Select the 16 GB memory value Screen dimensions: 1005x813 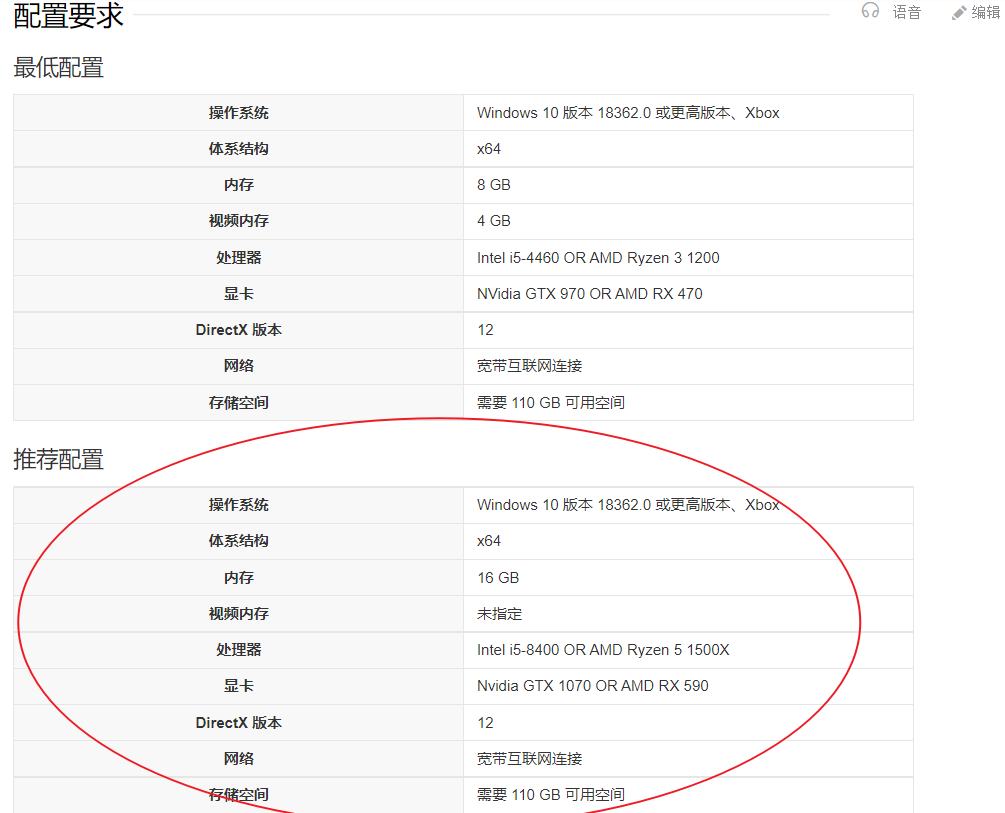click(x=498, y=578)
